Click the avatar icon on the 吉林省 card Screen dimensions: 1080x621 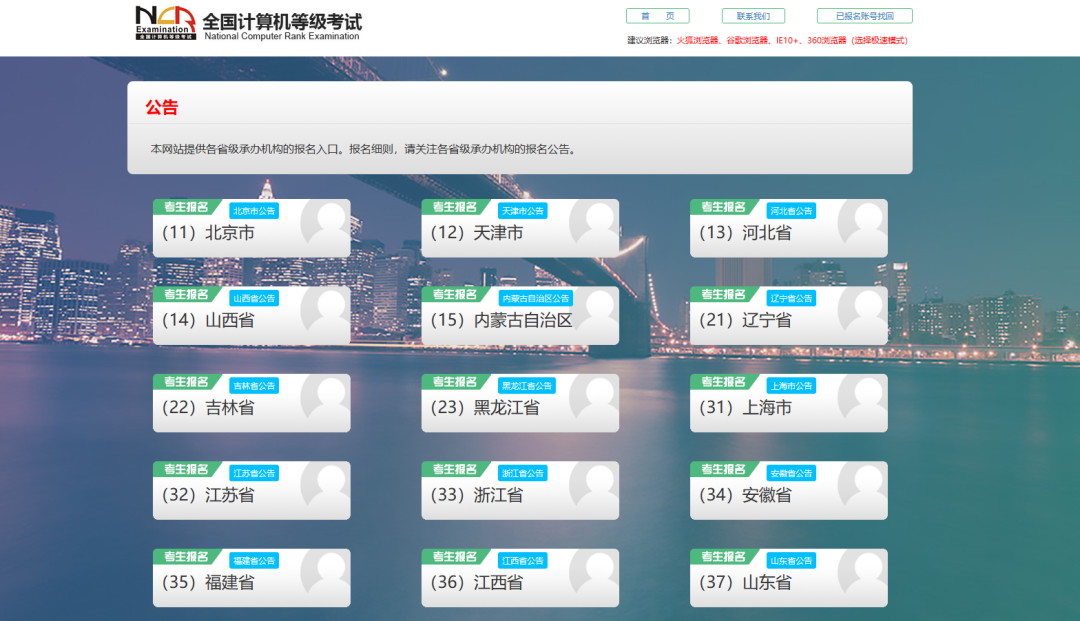(325, 399)
